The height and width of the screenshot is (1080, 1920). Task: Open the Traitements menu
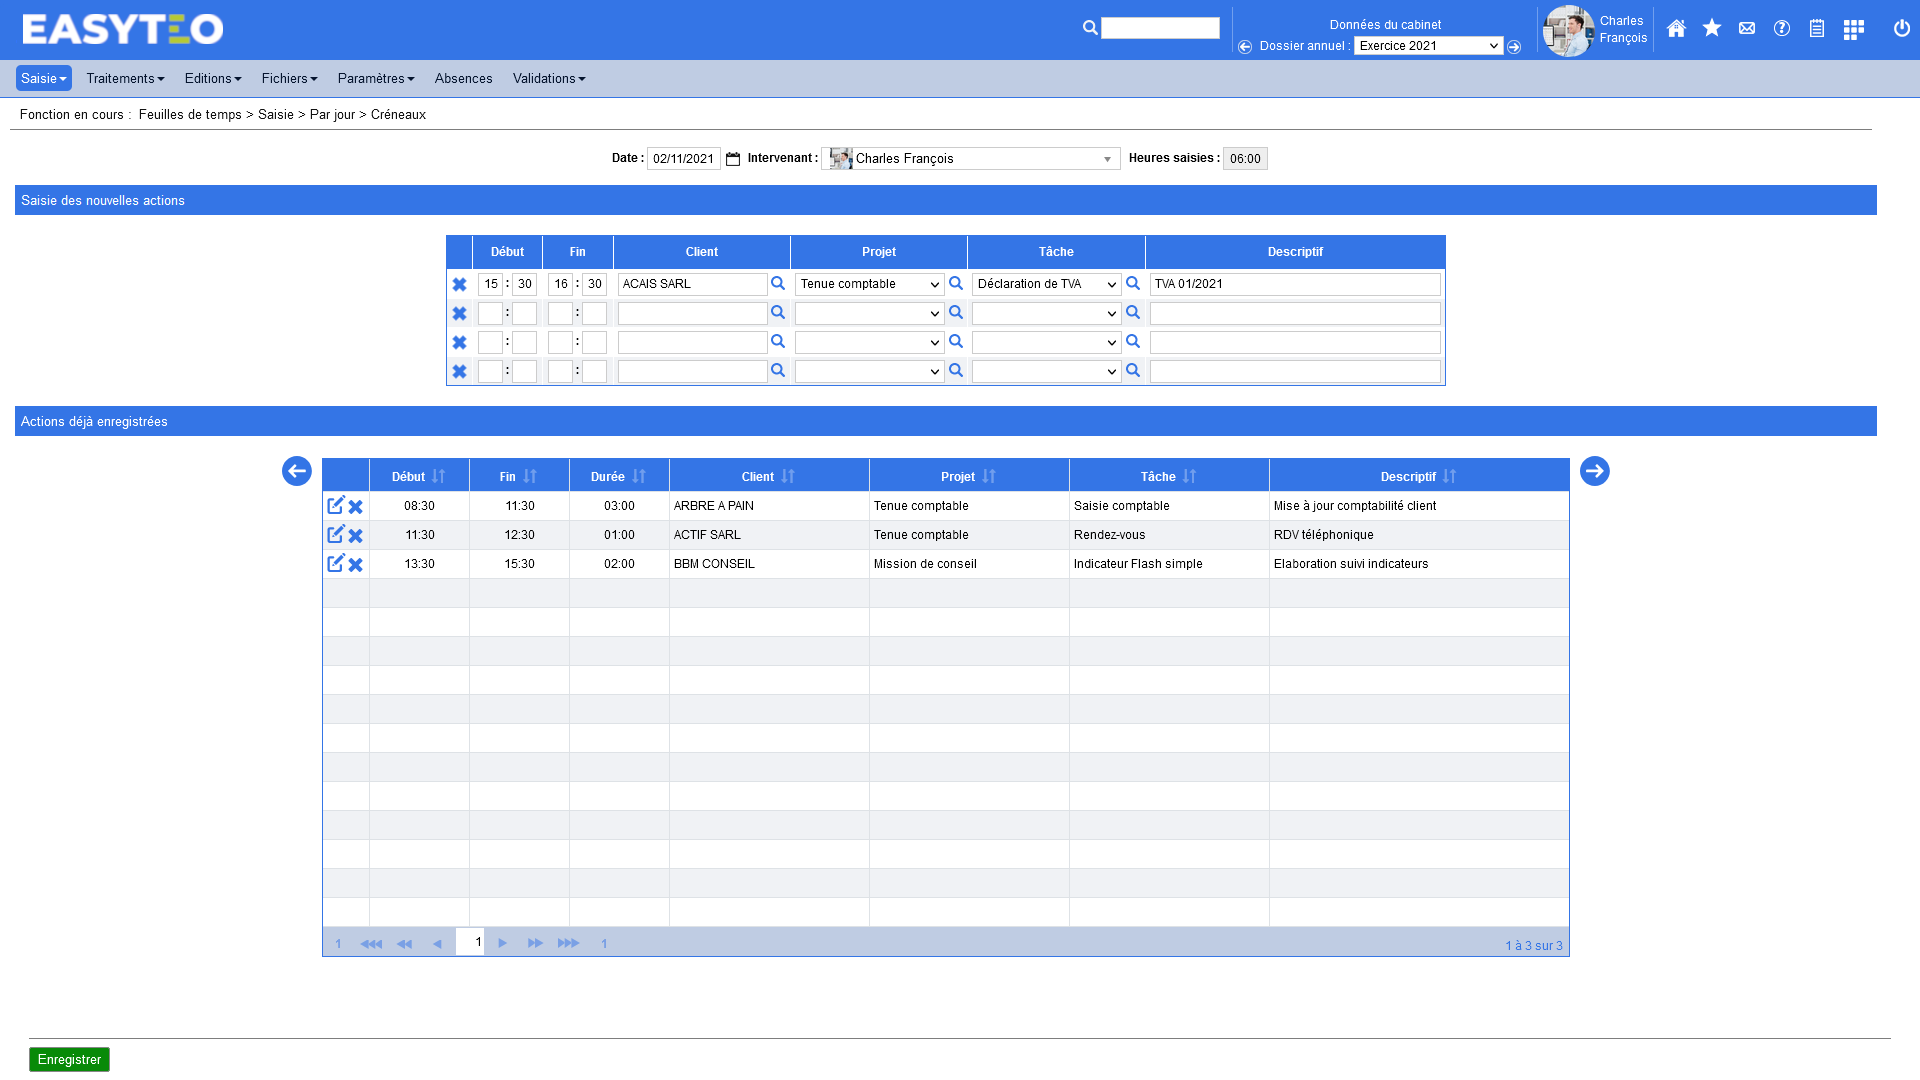click(125, 79)
